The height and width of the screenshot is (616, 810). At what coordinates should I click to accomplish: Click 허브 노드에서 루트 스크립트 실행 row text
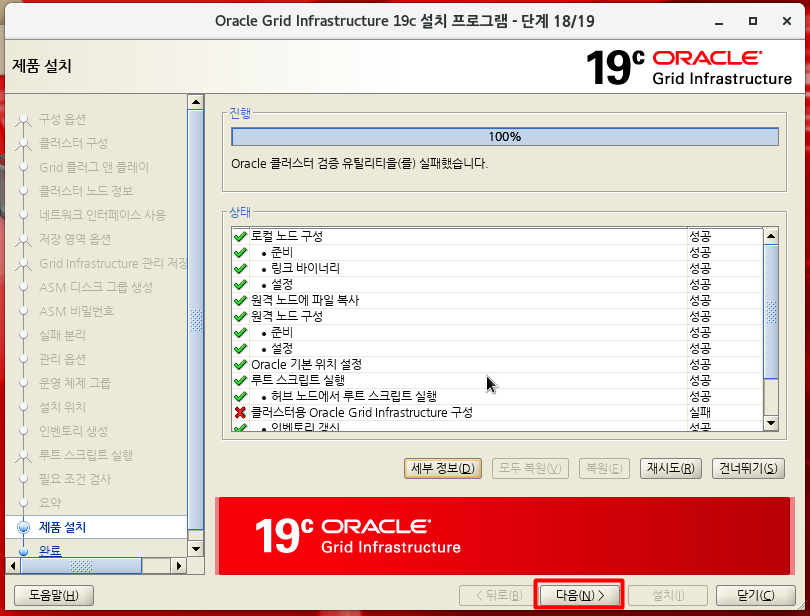tap(354, 396)
